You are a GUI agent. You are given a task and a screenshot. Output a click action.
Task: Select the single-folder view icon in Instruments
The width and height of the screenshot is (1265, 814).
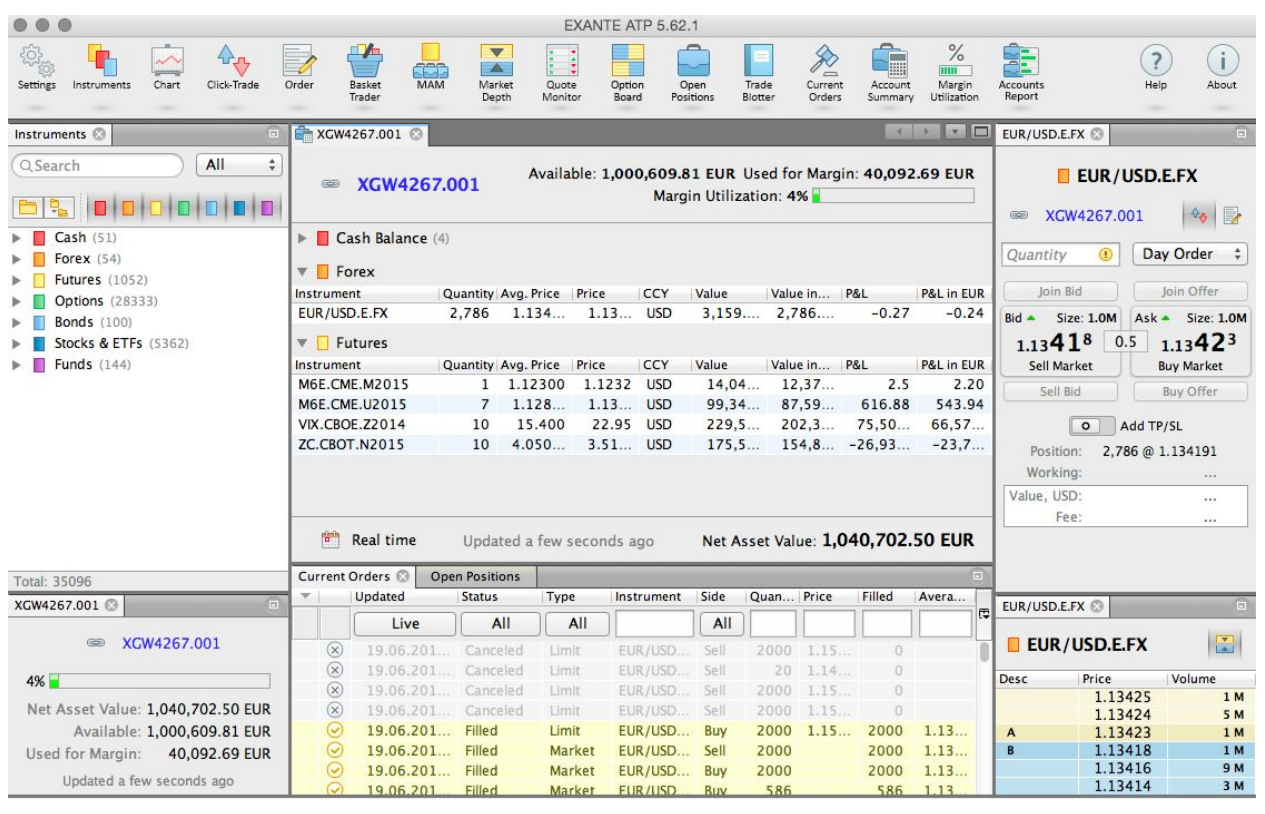27,208
